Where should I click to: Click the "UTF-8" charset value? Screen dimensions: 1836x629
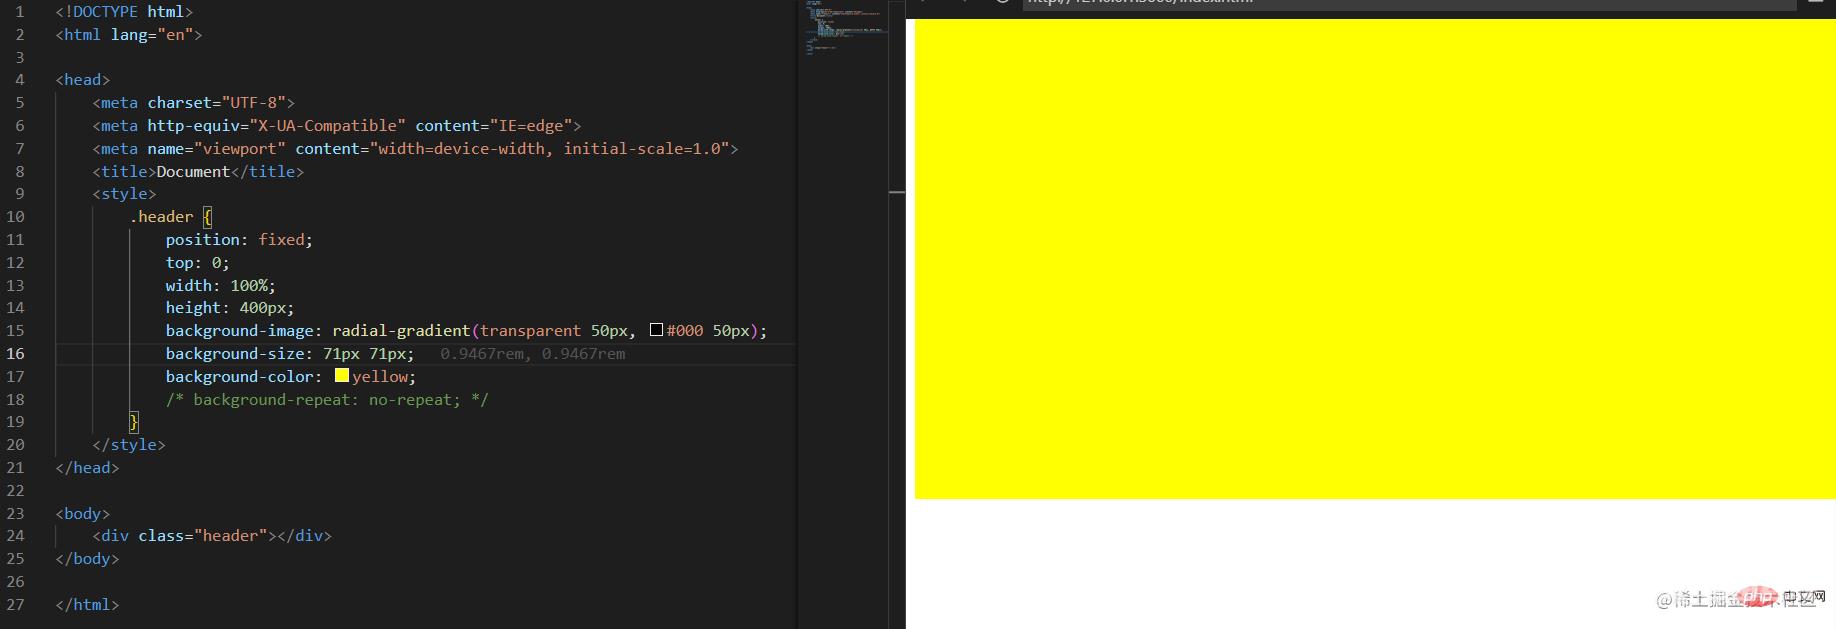point(254,102)
